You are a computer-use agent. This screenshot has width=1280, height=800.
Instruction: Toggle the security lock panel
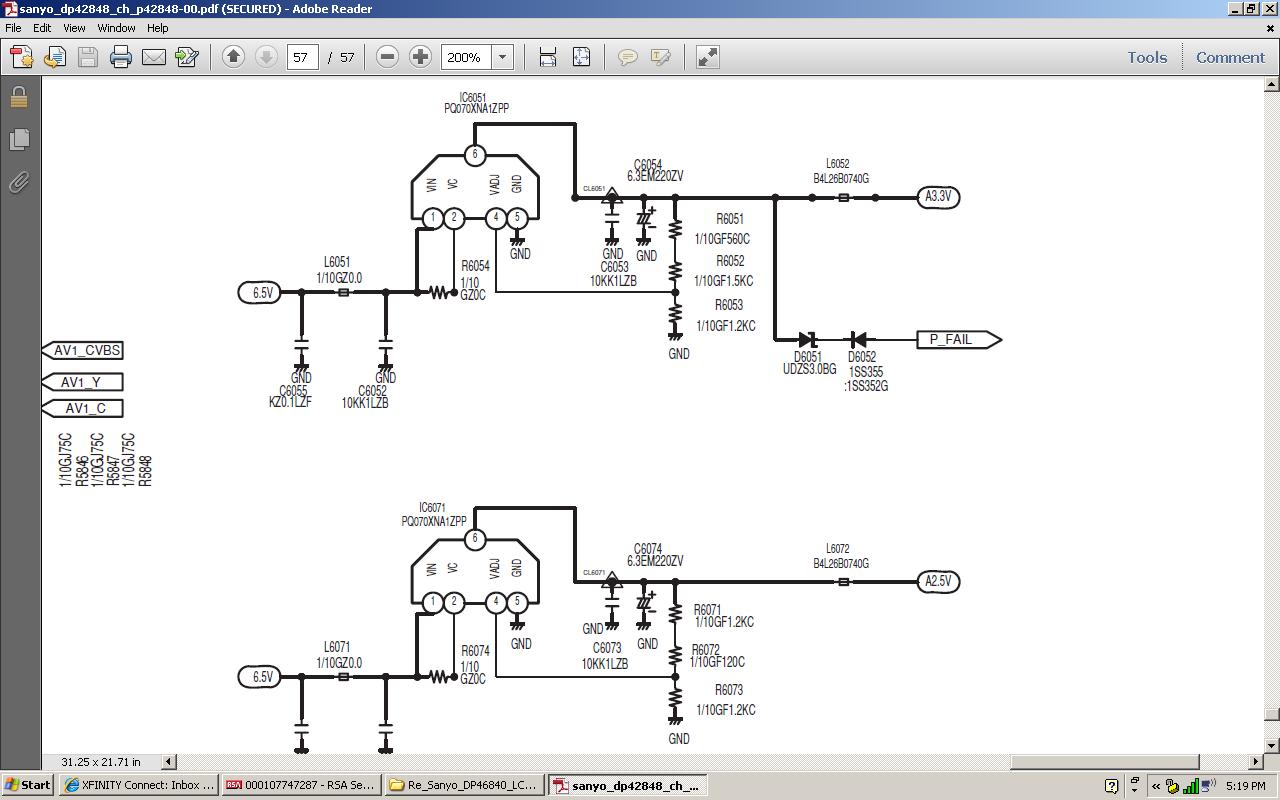tap(19, 97)
